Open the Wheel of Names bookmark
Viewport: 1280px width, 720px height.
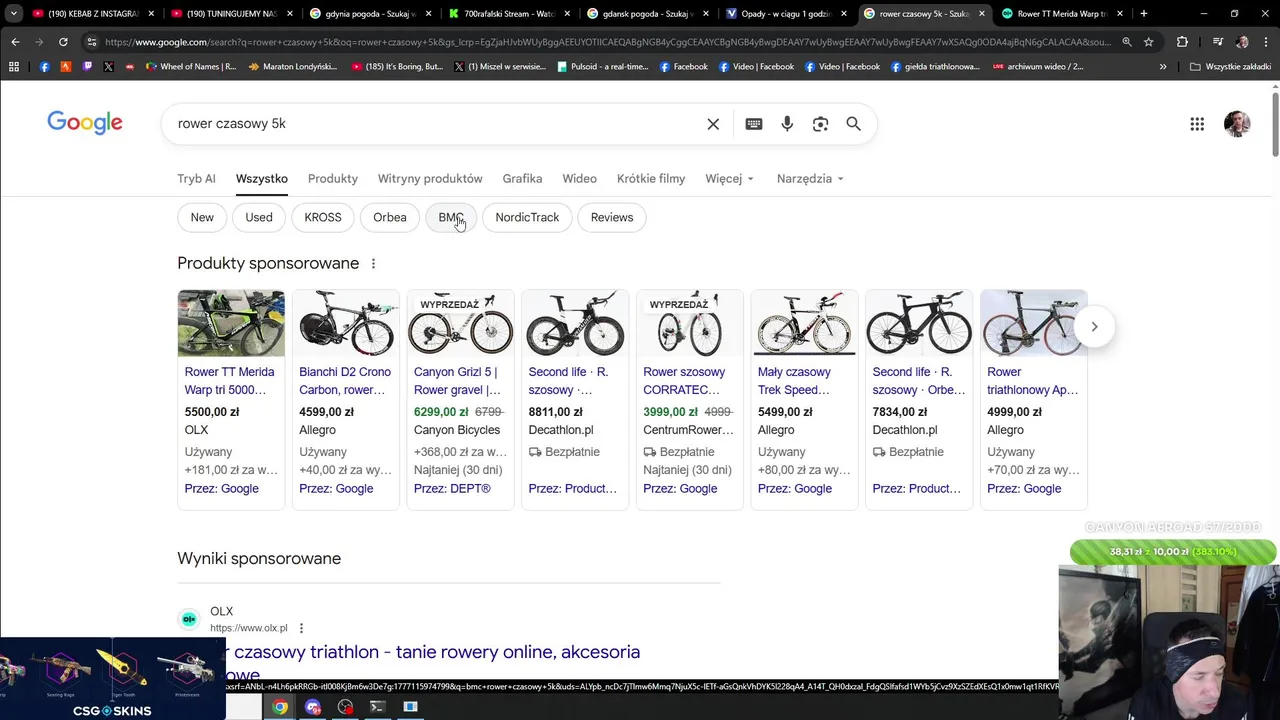click(191, 67)
